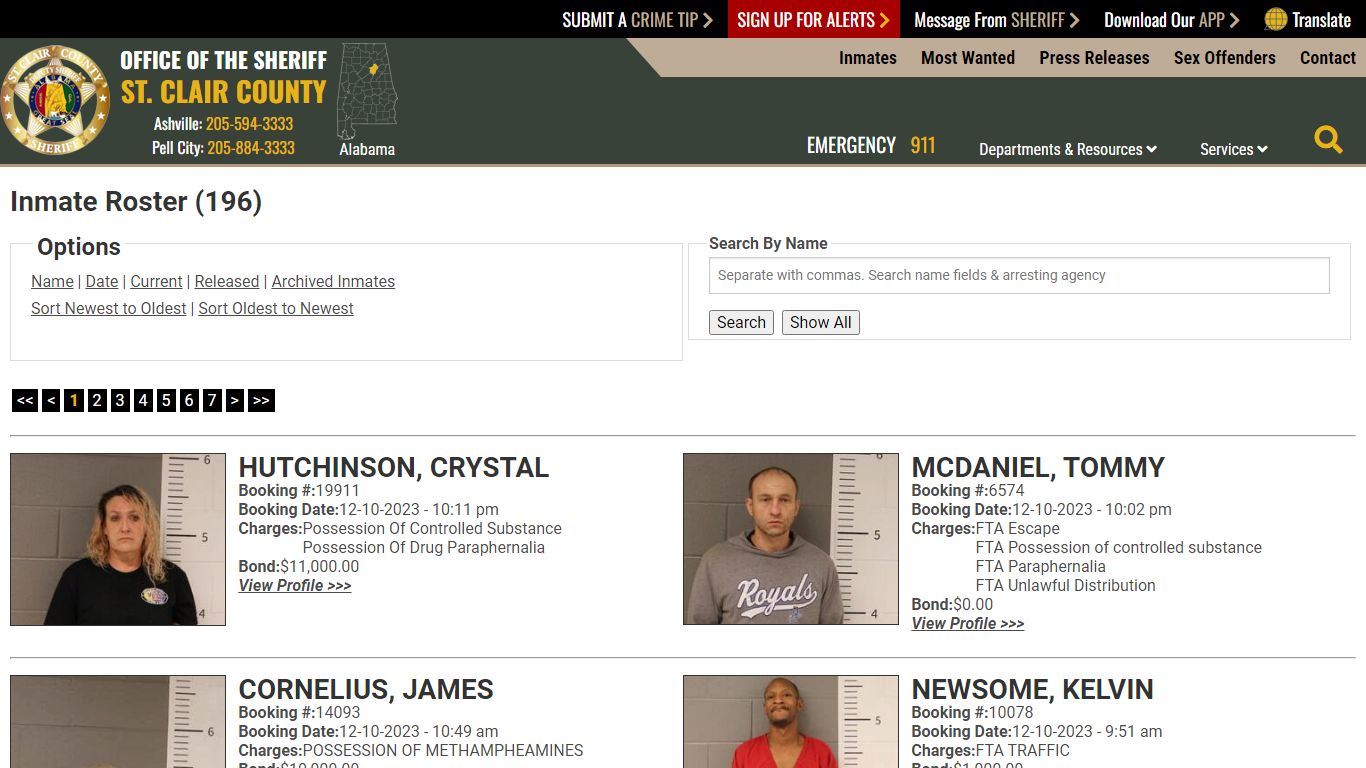Click POSSESSION OF METHAMPHEAMINES charge text

point(443,751)
